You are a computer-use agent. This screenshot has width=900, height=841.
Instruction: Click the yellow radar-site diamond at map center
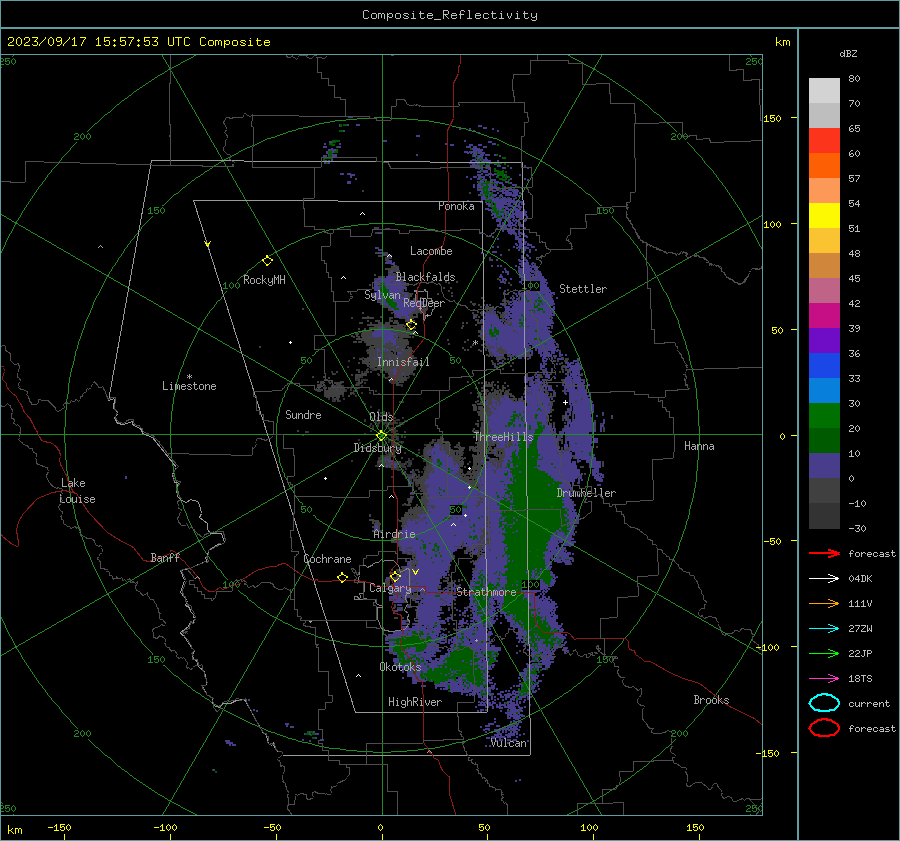coord(381,436)
